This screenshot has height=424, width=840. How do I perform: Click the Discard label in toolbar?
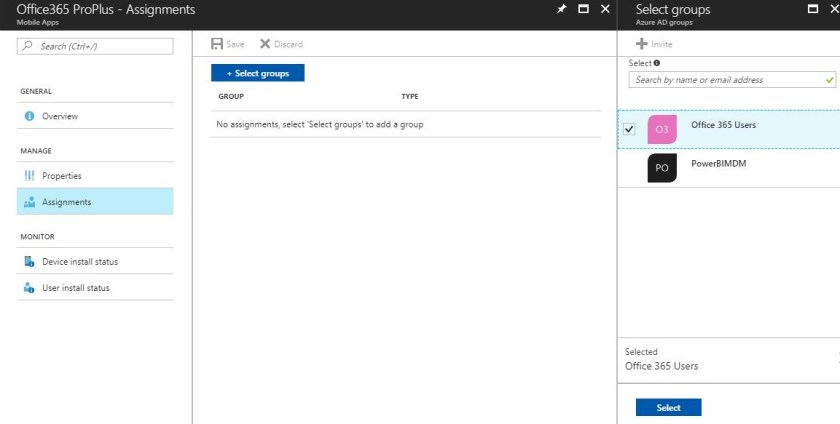click(x=289, y=44)
